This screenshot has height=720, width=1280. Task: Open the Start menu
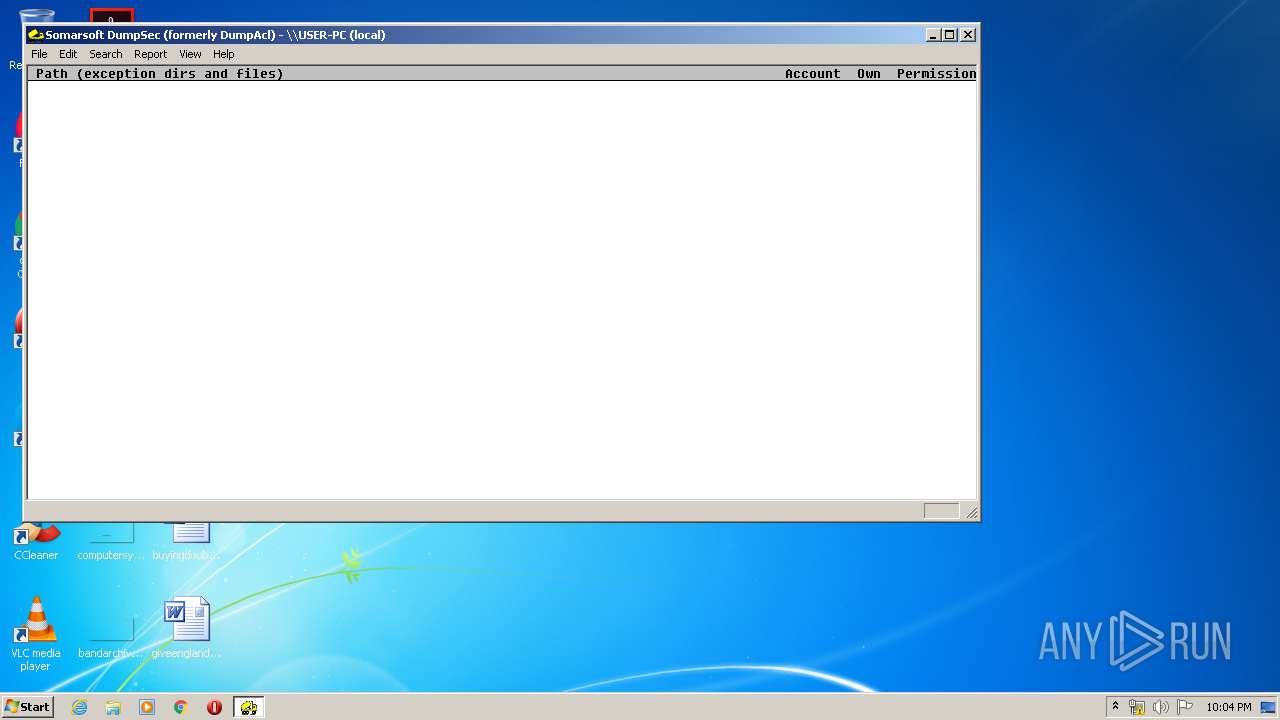[x=27, y=707]
